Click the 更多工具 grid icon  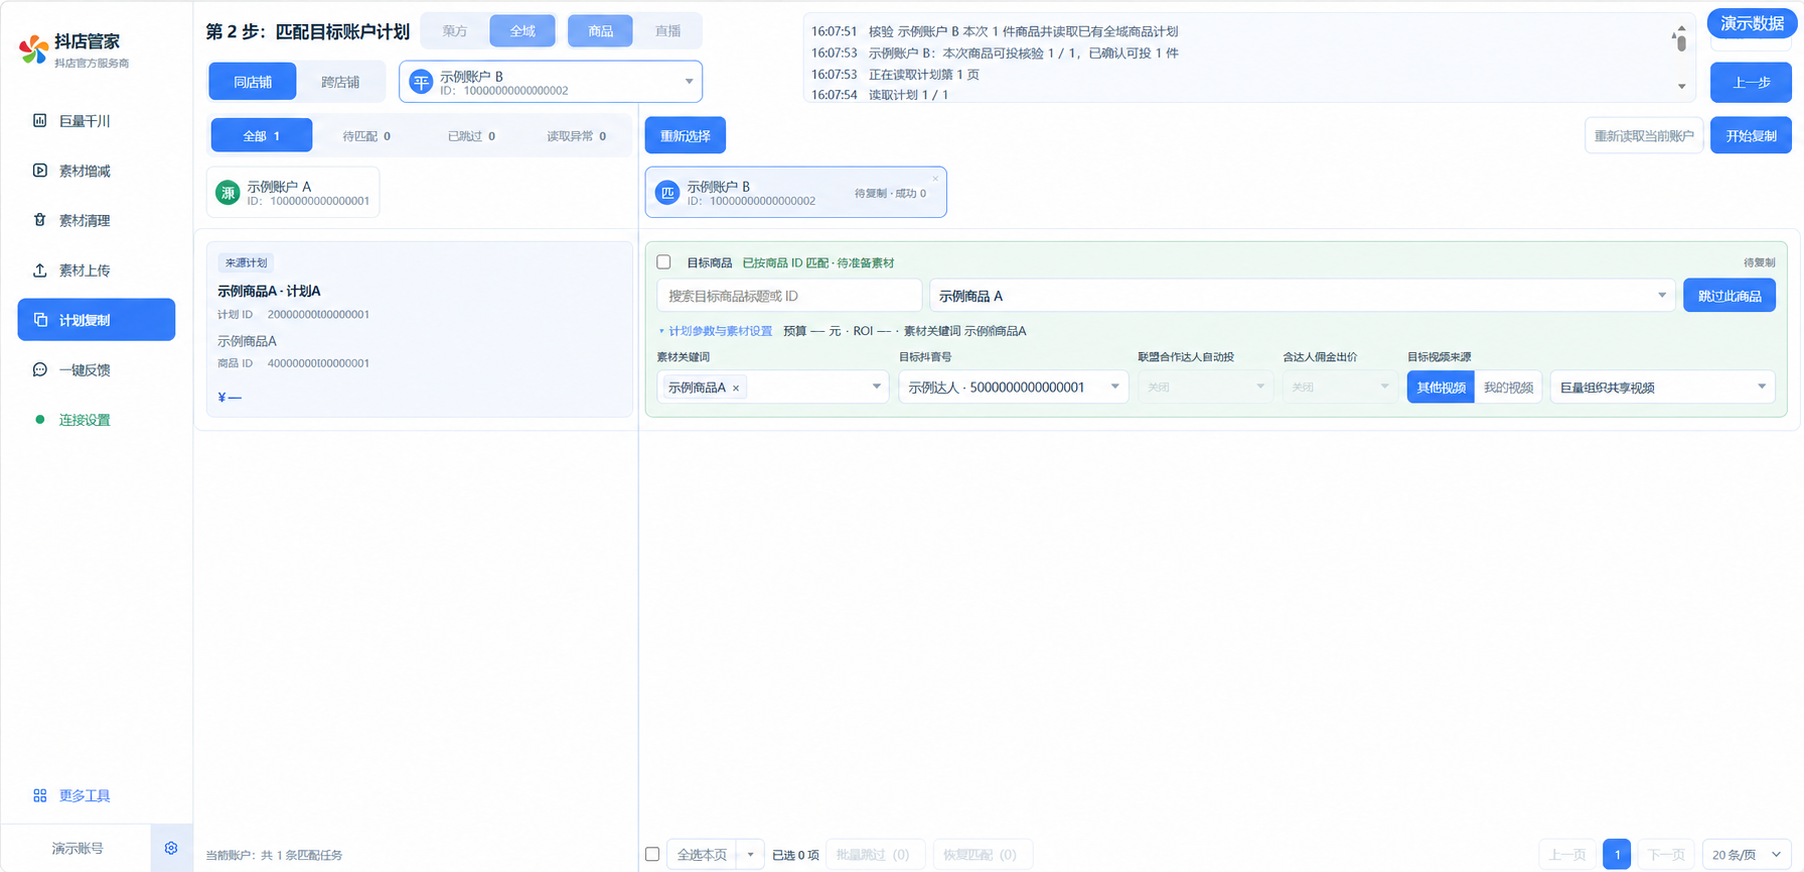pyautogui.click(x=40, y=796)
